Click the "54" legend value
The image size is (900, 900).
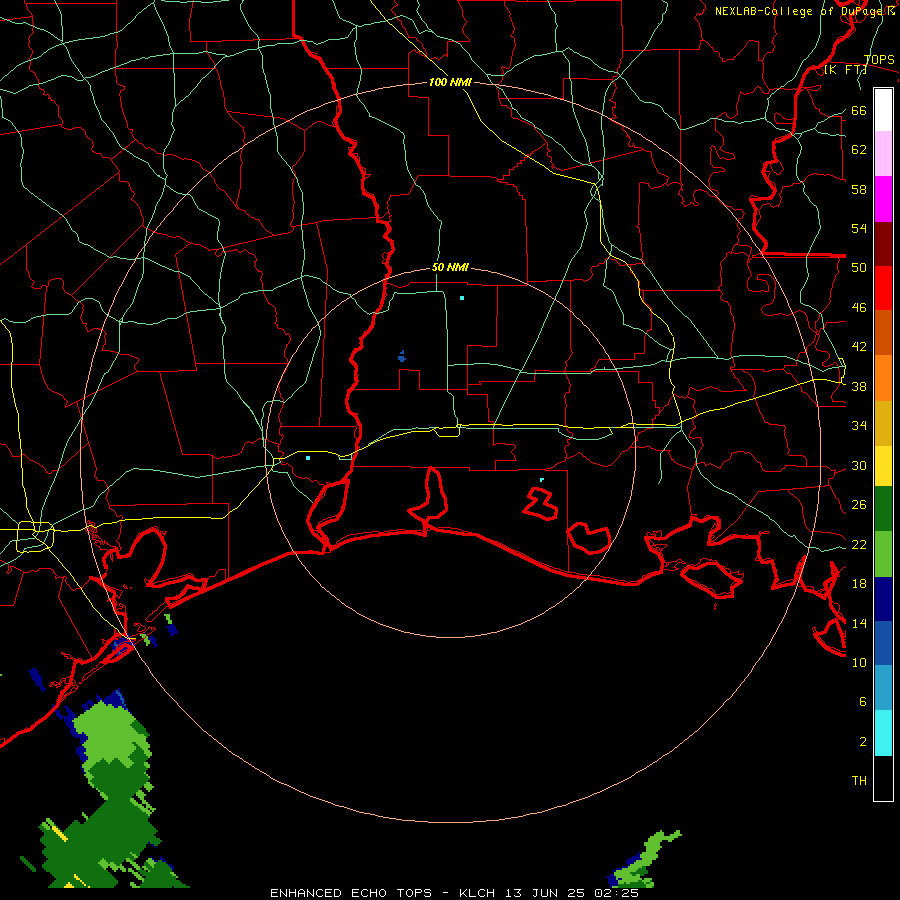coord(859,228)
